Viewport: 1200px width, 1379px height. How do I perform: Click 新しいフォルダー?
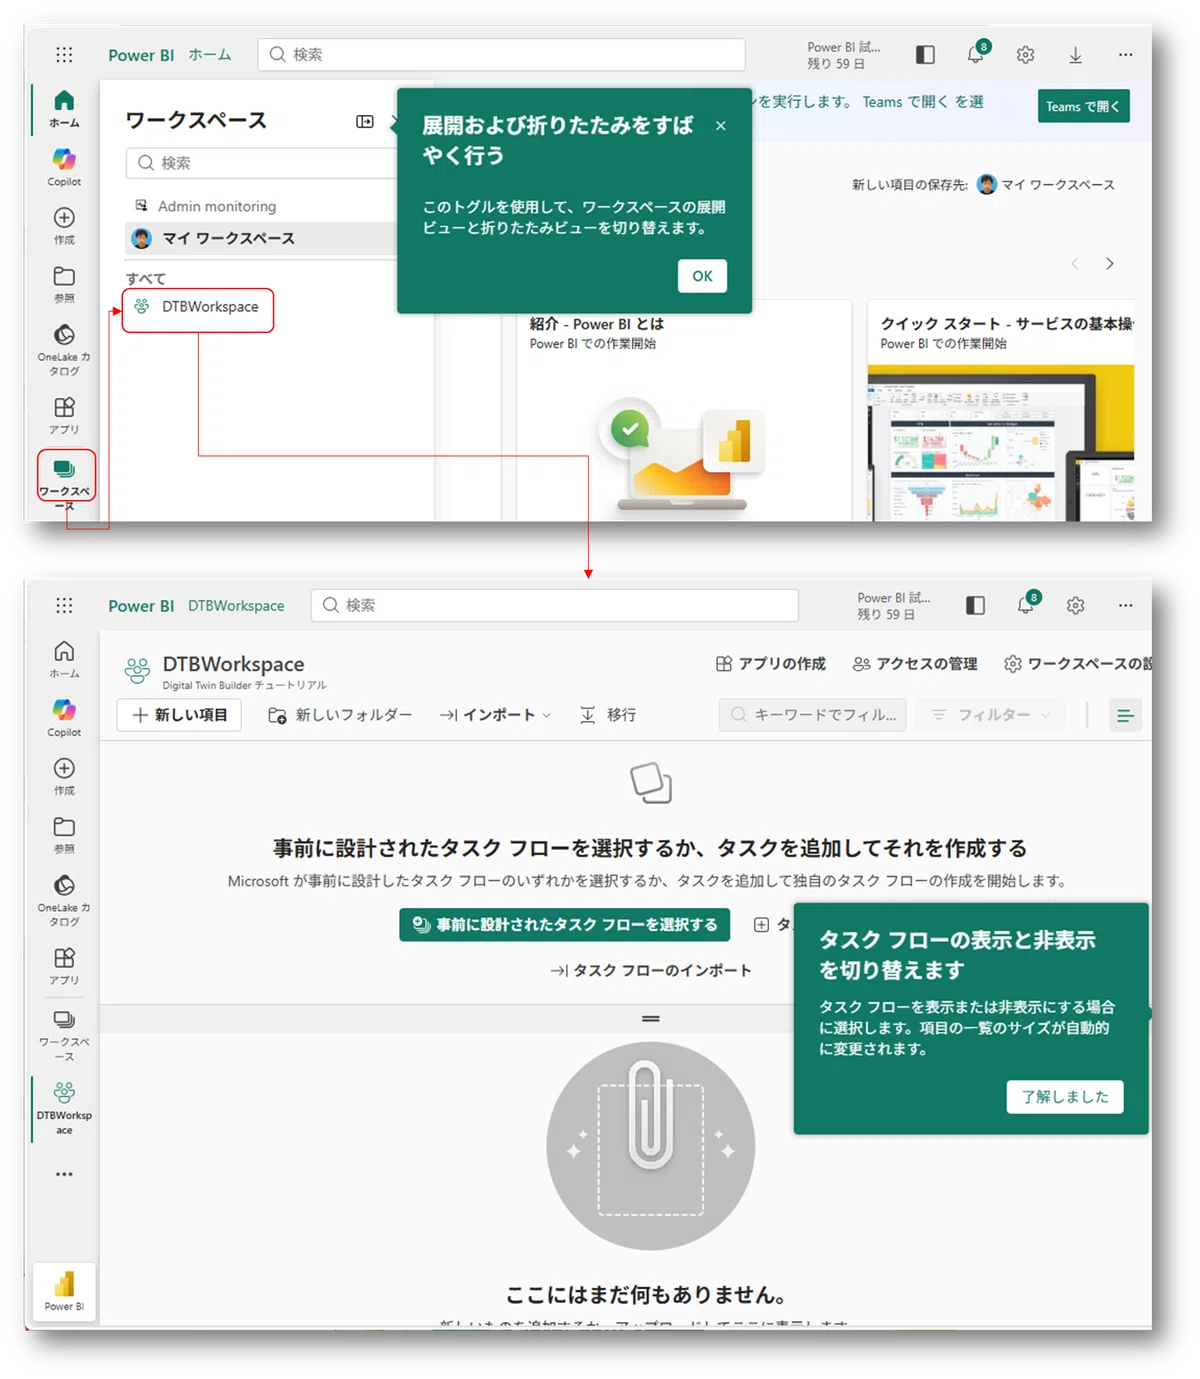(340, 715)
